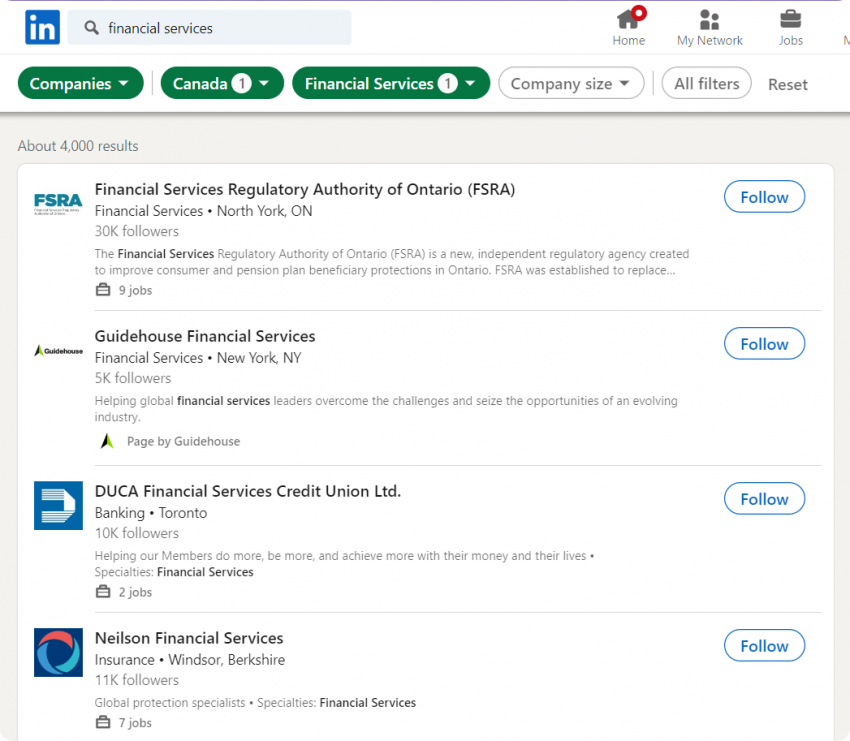
Task: View the 7 jobs link for Neilson
Action: 135,723
